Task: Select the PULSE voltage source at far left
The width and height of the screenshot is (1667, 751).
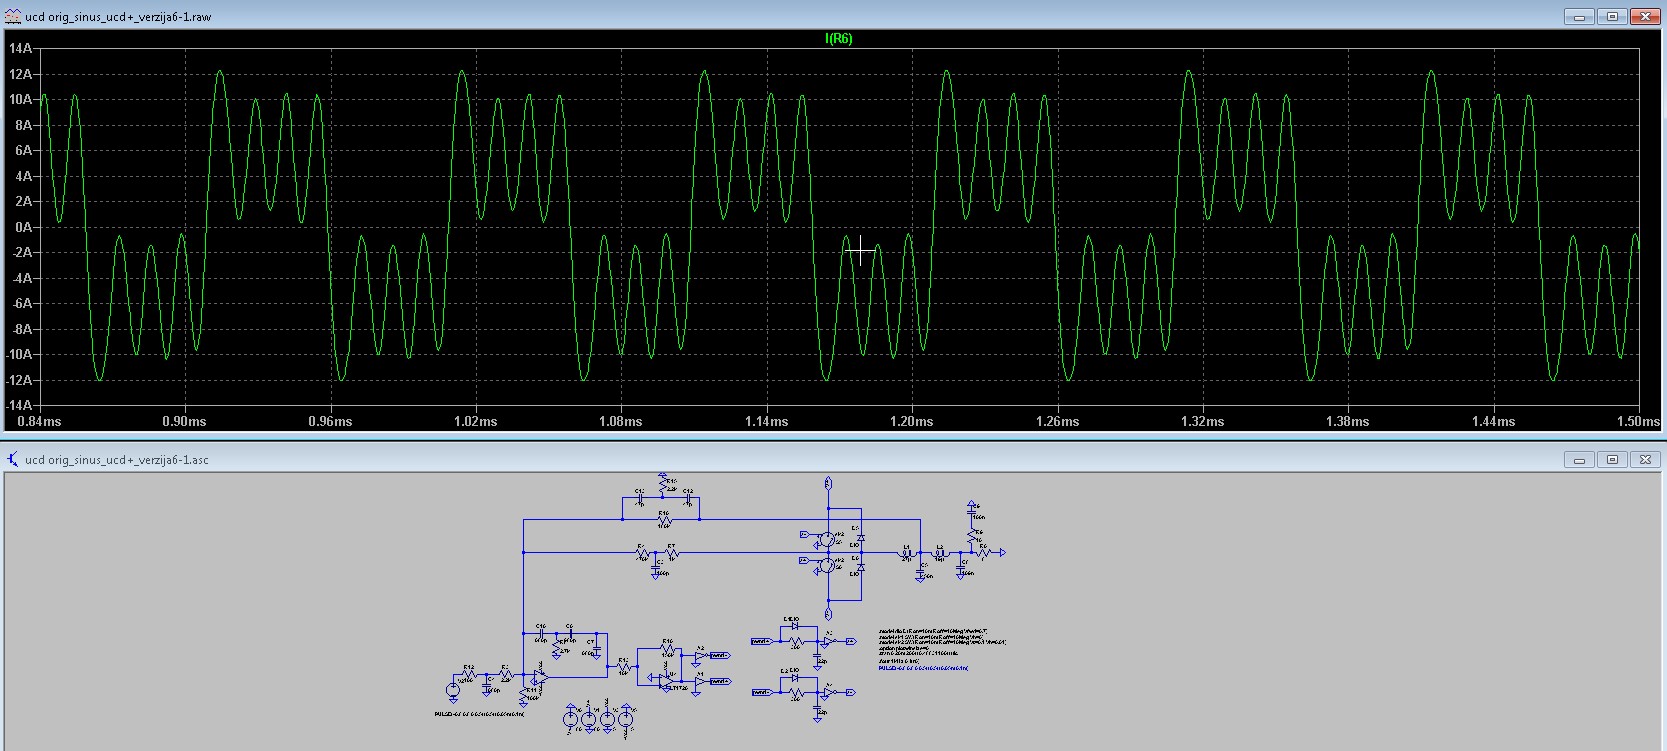Action: point(453,689)
